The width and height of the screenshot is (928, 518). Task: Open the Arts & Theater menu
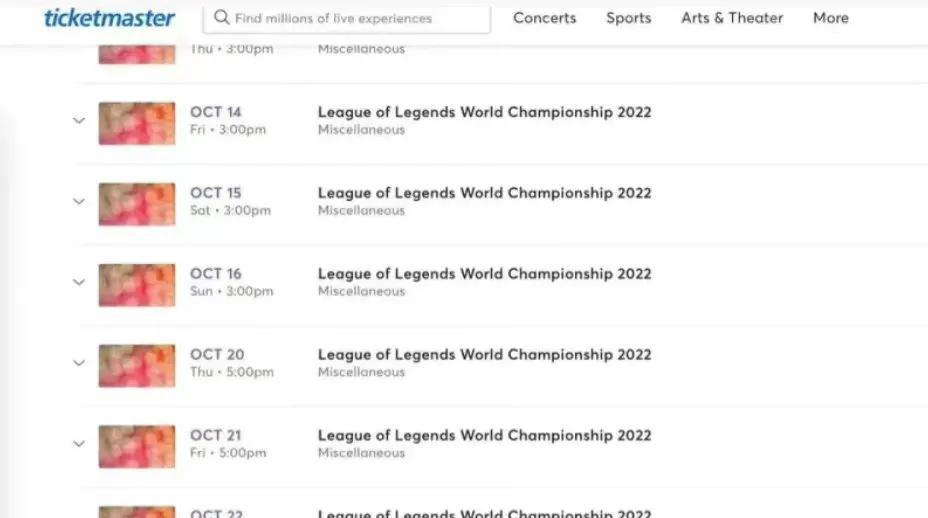coord(732,18)
